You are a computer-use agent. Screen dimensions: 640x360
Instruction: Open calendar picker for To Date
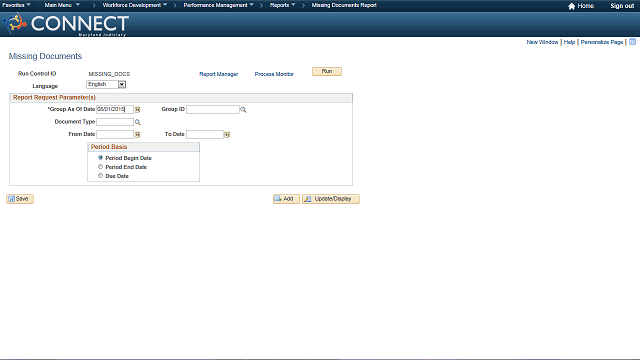point(227,134)
